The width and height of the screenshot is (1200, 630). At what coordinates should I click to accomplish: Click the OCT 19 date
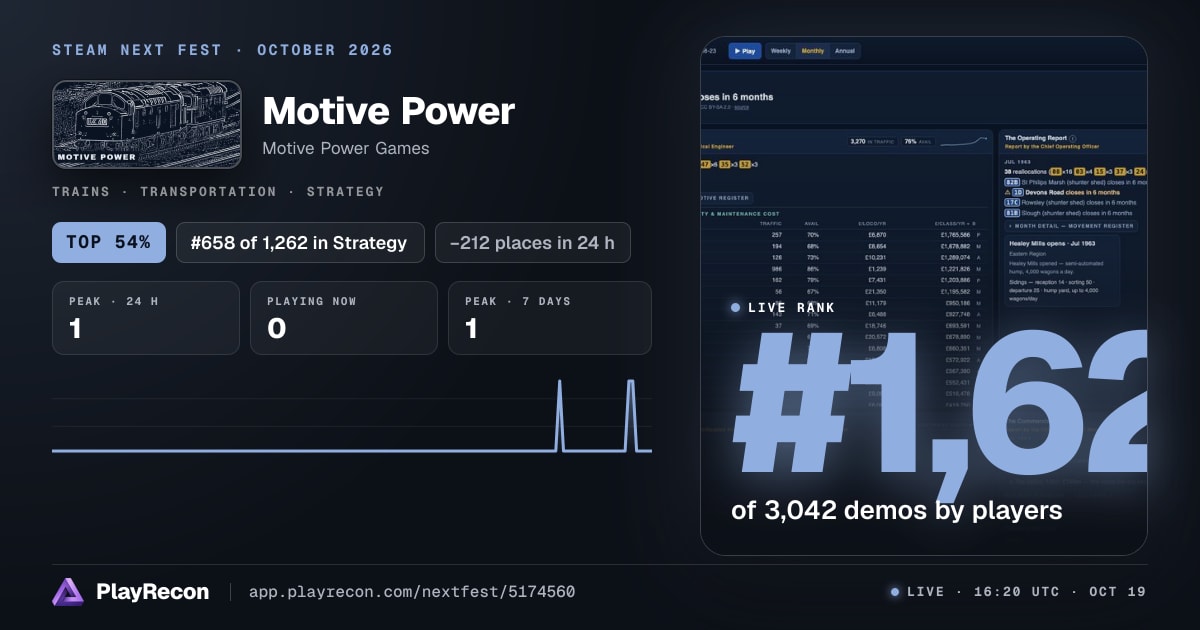click(1116, 592)
